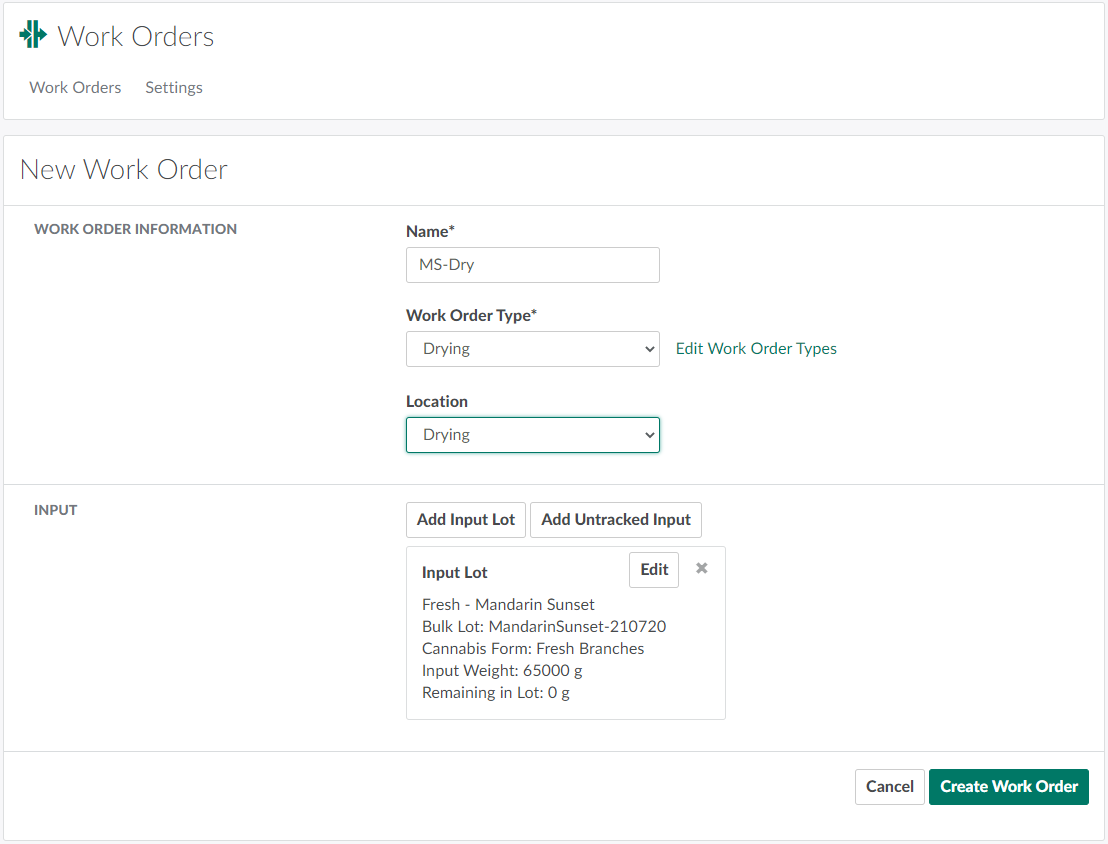Click the Bulk Lot MandarinSunset-210720 text

(x=544, y=627)
